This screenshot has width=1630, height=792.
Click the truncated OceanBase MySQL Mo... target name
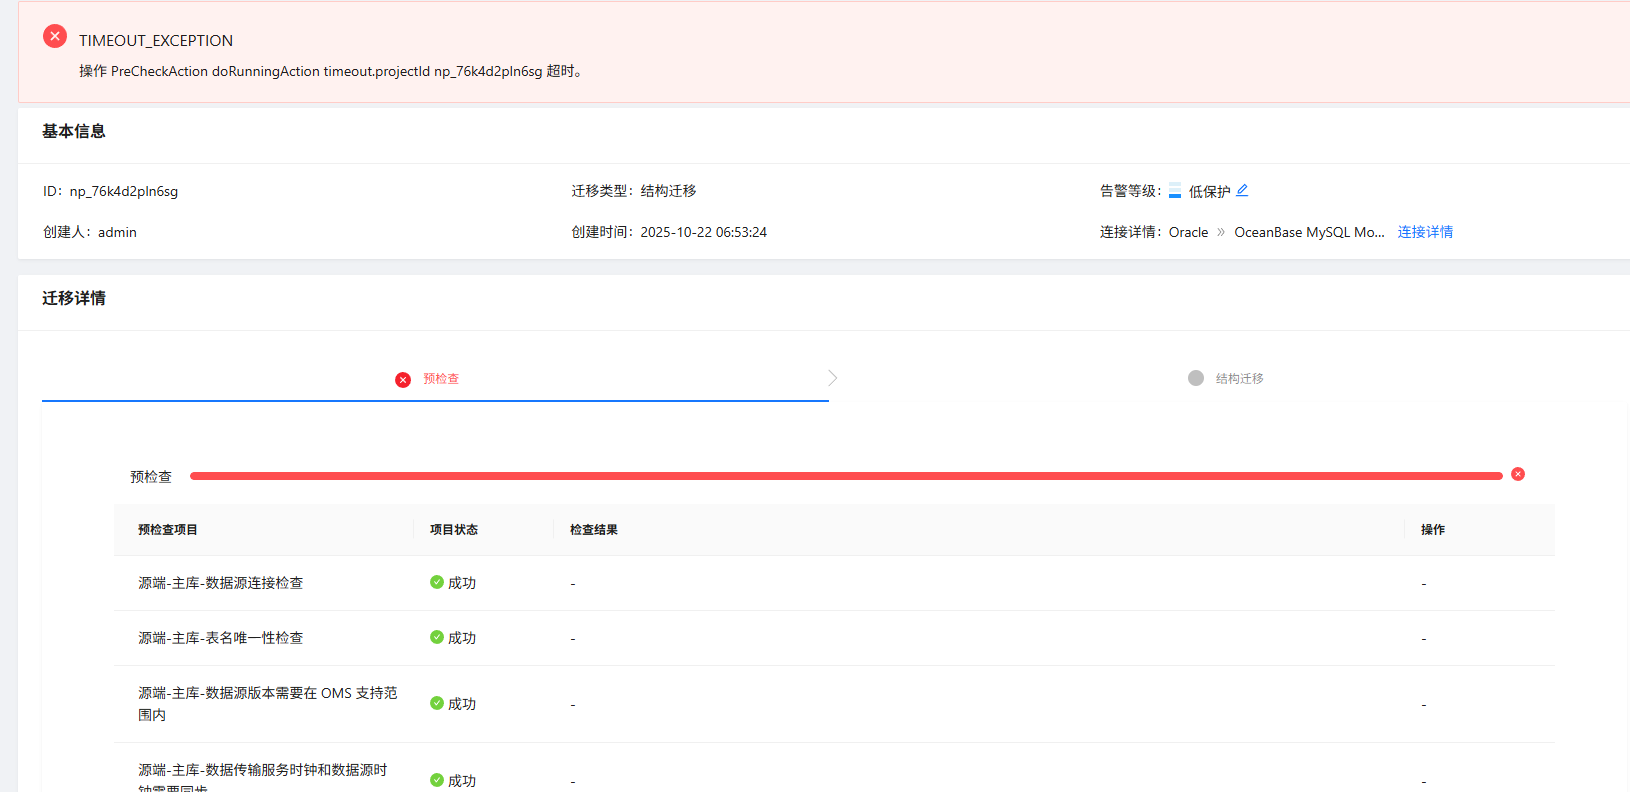tap(1309, 232)
